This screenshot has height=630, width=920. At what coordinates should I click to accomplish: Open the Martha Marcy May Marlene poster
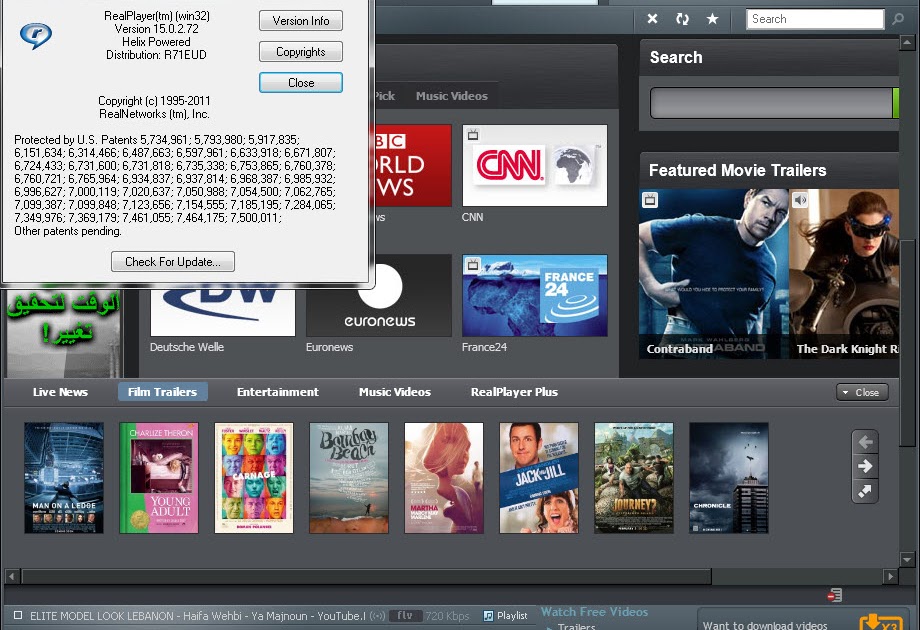click(x=444, y=478)
